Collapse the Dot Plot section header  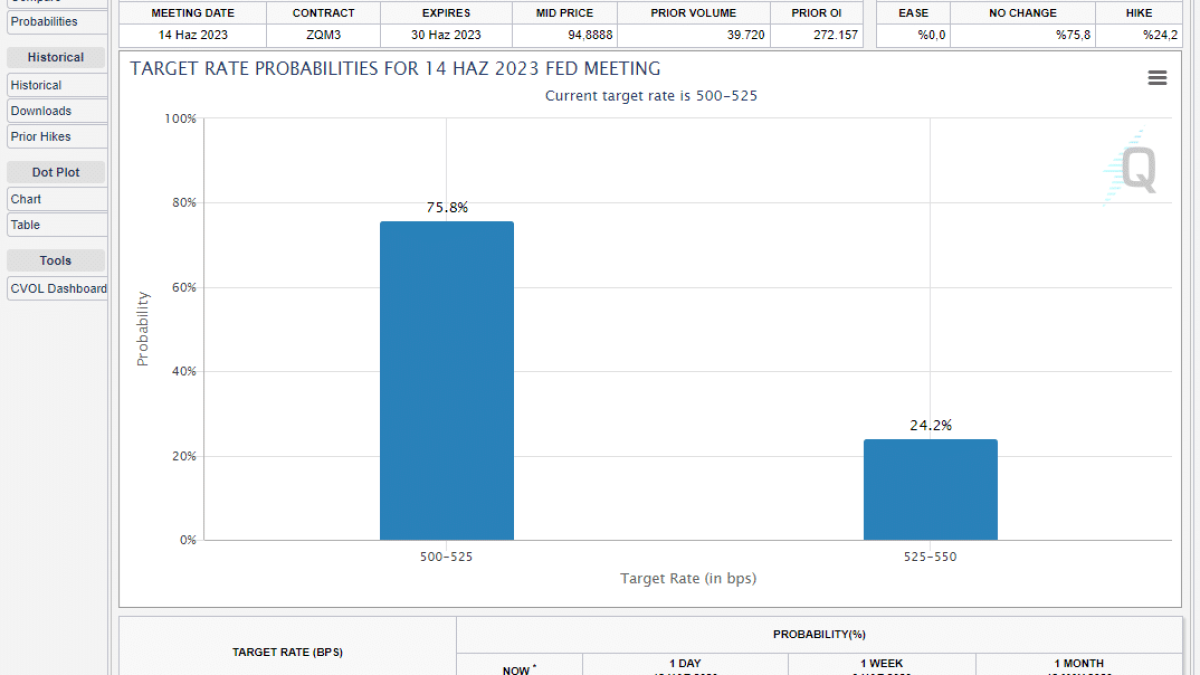tap(56, 172)
